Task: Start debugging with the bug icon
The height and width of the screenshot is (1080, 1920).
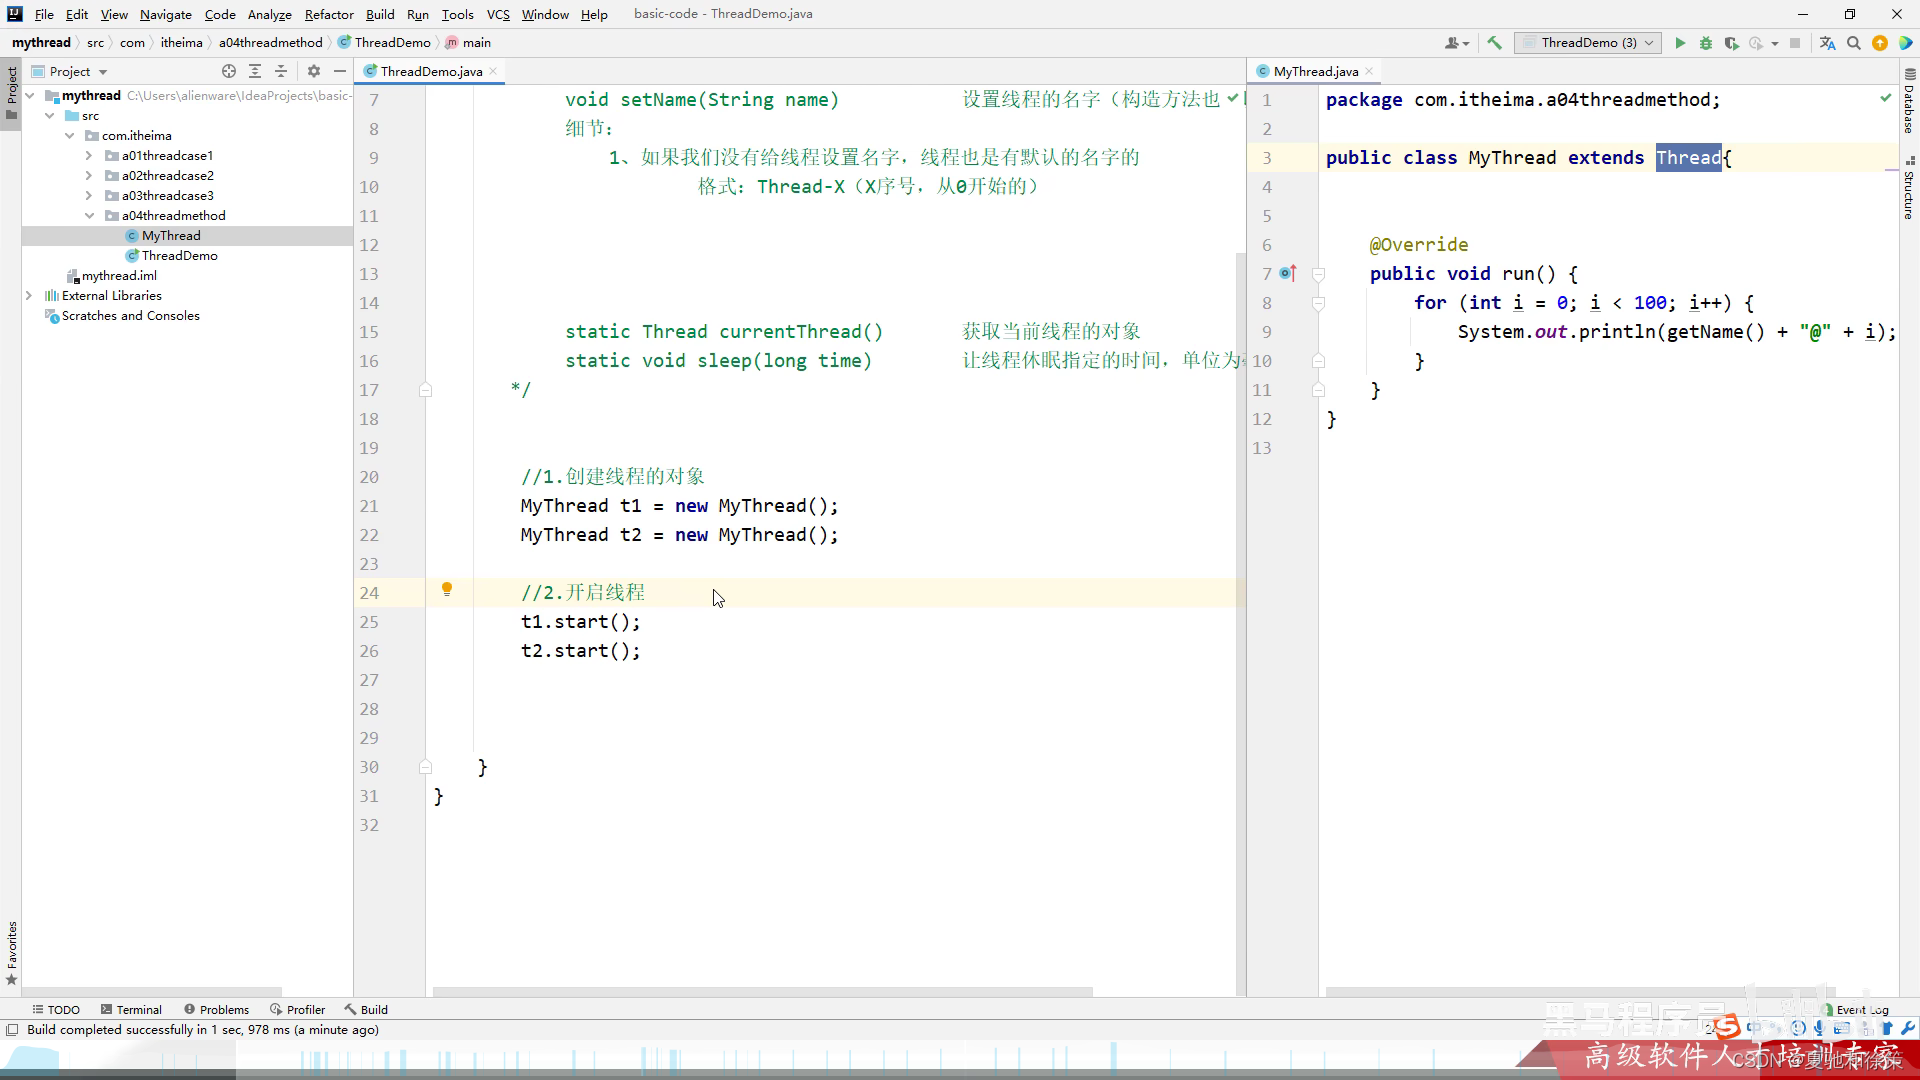Action: click(1706, 43)
